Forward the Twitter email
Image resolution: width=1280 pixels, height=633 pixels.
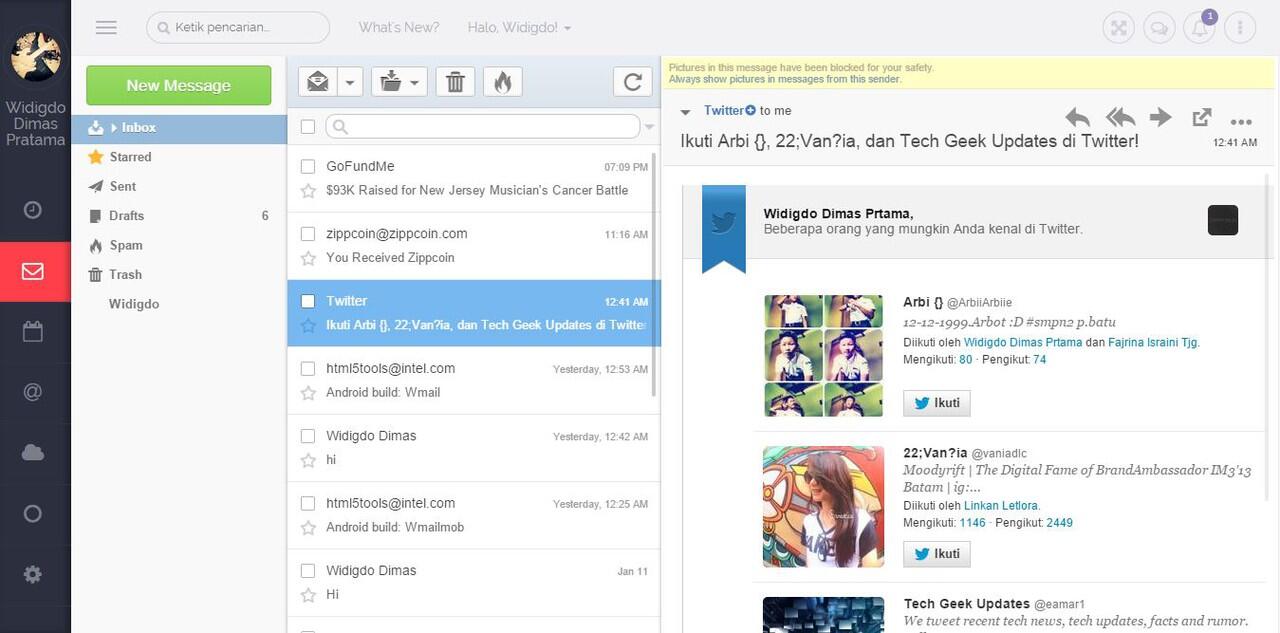click(x=1160, y=117)
